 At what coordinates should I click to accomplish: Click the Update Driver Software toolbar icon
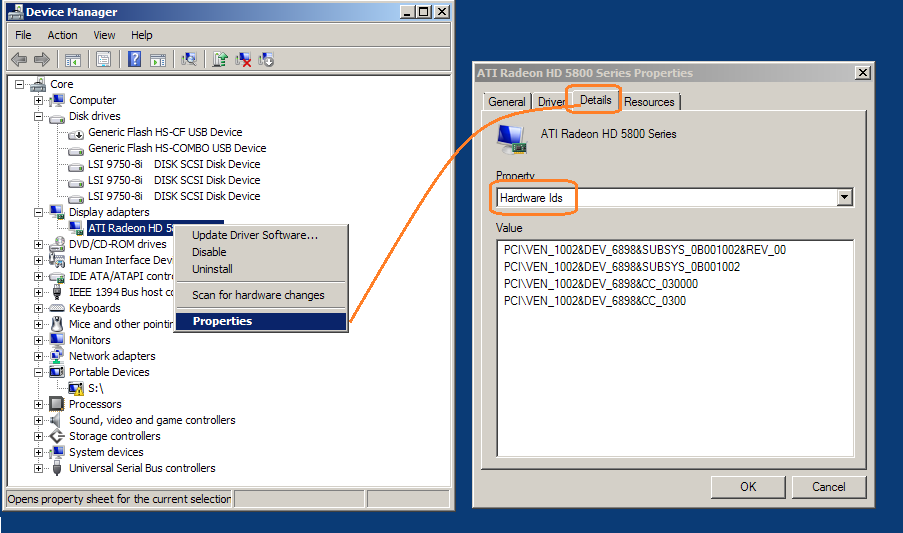(x=220, y=59)
